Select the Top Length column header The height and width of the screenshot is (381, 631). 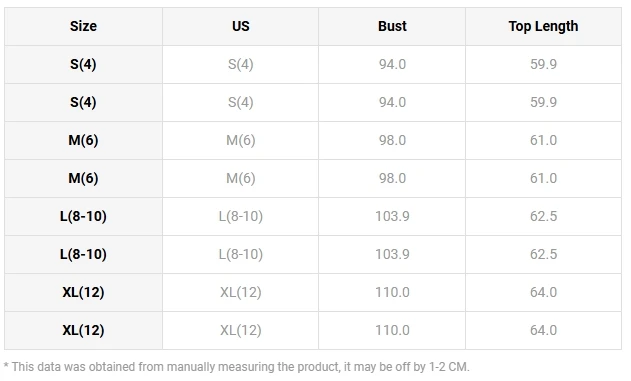(543, 27)
